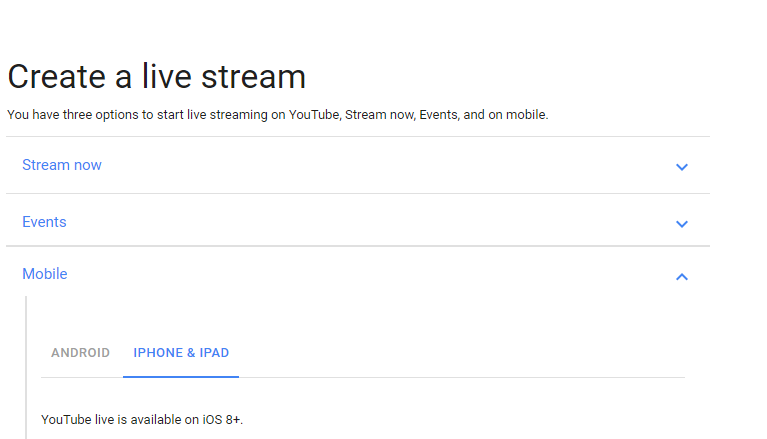The height and width of the screenshot is (439, 767).
Task: Click the 'YouTube live is available on iOS 8+.' text
Action: (142, 419)
